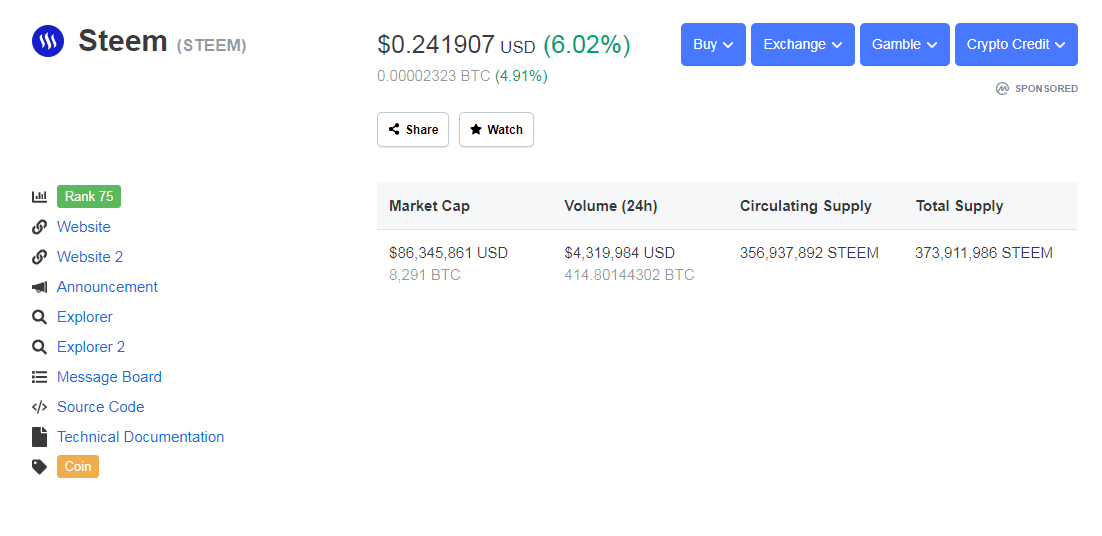
Task: Click the list icon beside Message Board
Action: [x=39, y=377]
